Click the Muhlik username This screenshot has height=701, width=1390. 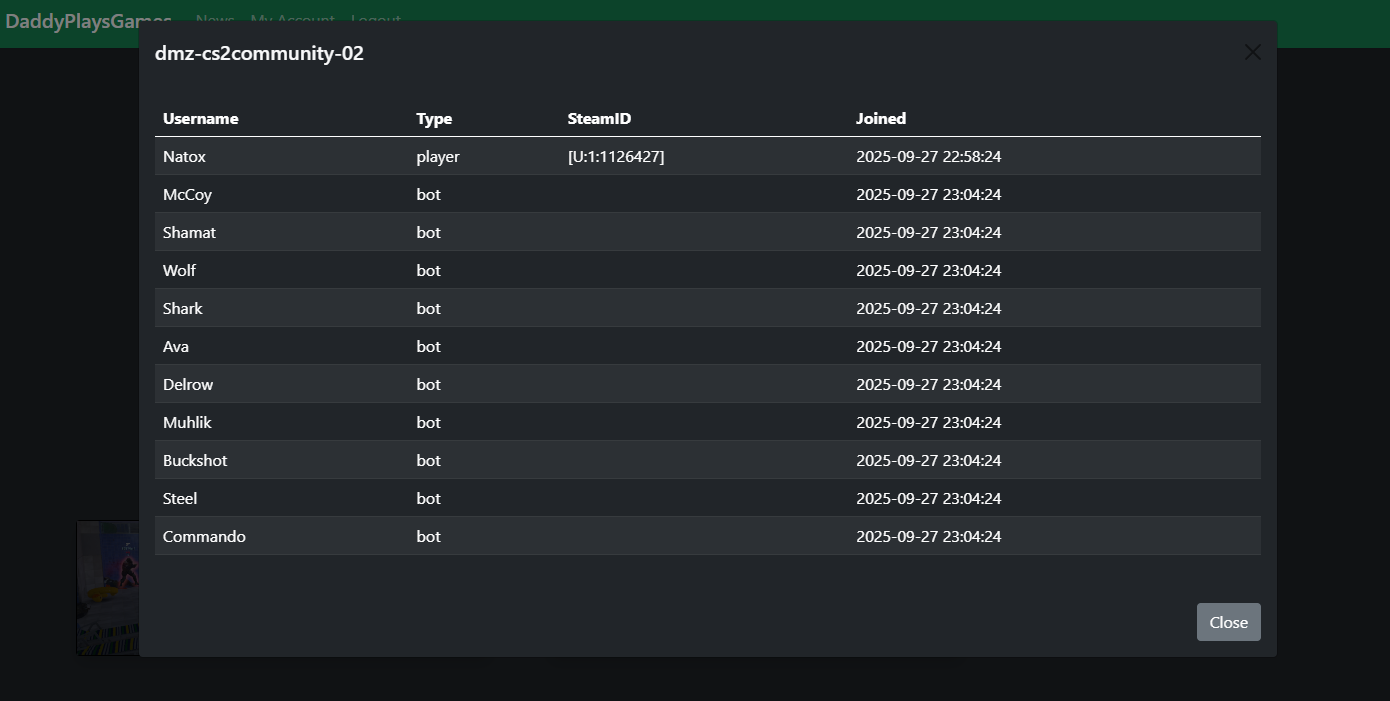point(187,422)
